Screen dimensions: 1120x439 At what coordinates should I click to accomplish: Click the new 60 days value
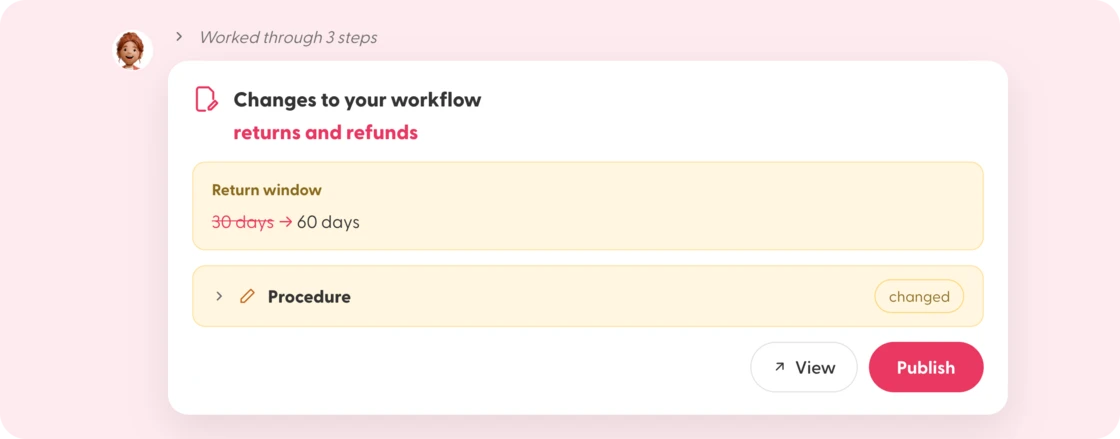pos(329,222)
